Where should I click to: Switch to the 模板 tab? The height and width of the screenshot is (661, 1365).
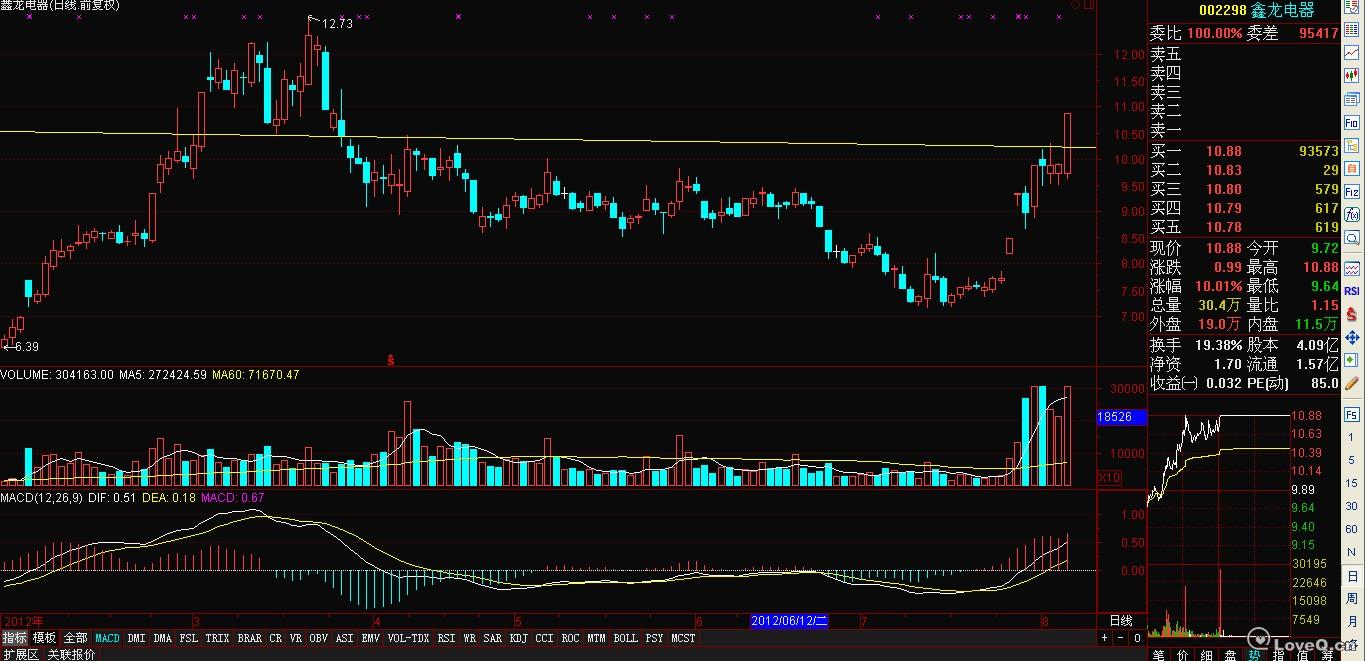[45, 638]
